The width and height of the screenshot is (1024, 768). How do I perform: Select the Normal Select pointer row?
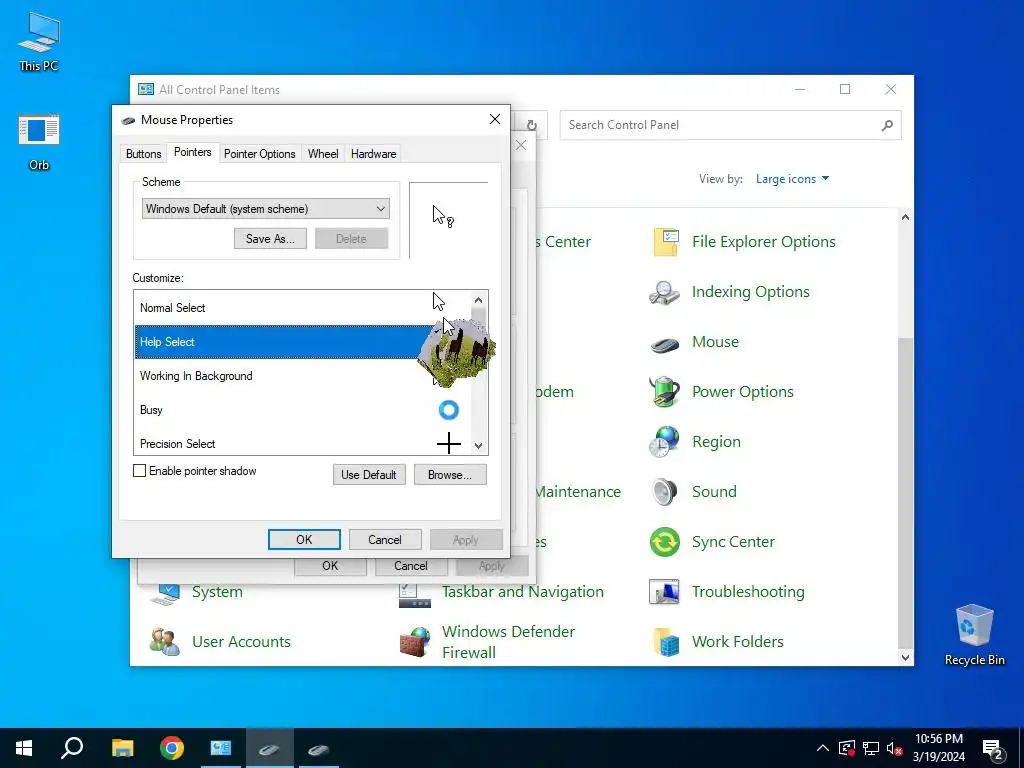(x=302, y=308)
